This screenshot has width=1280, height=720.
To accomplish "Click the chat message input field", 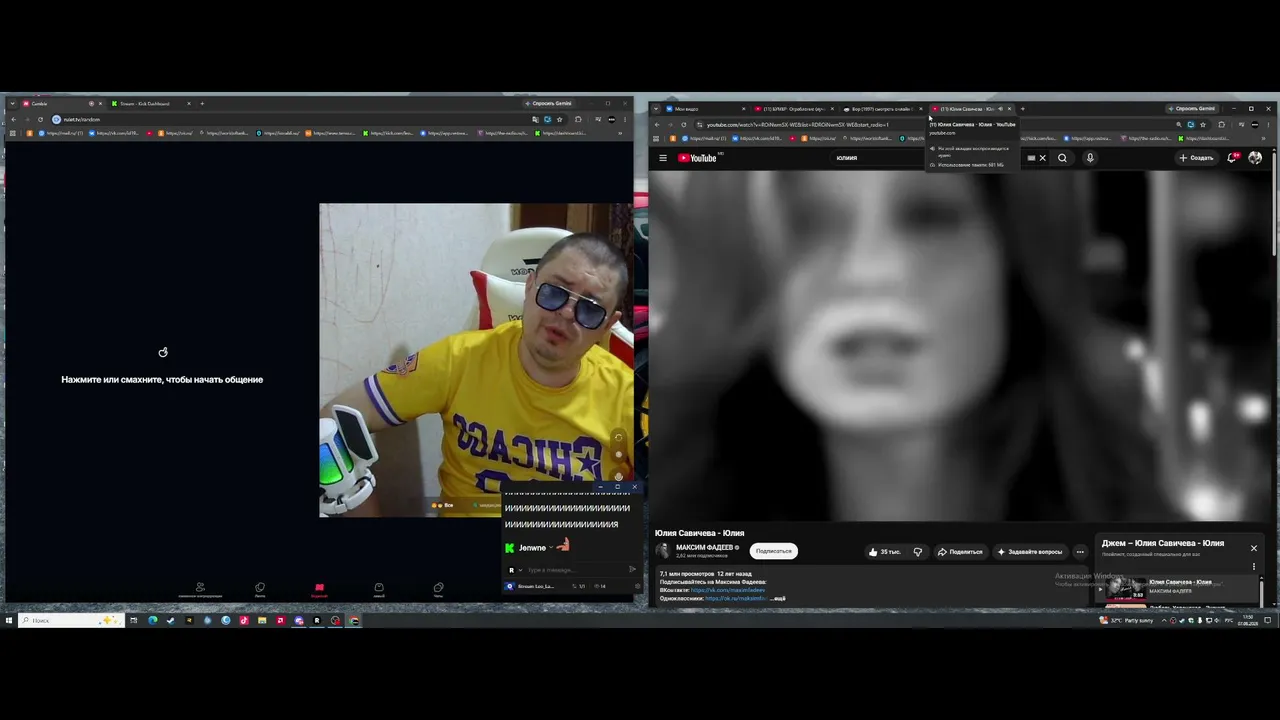I will (573, 570).
